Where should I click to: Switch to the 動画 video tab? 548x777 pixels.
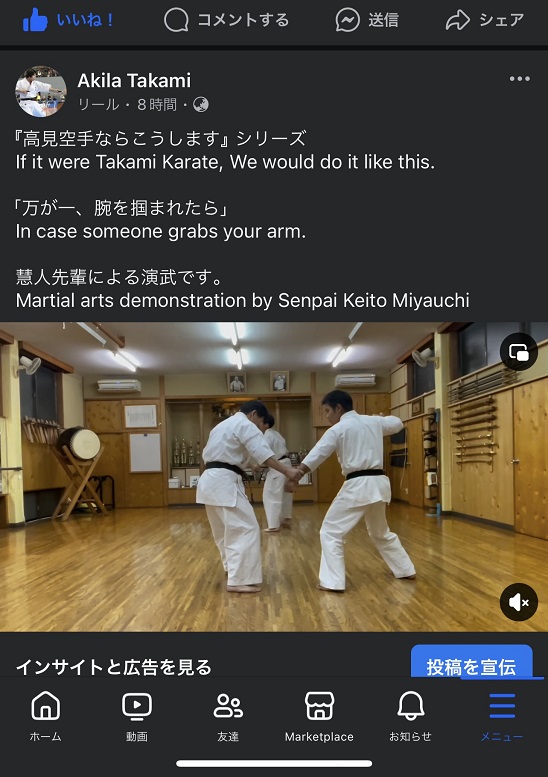tap(137, 715)
